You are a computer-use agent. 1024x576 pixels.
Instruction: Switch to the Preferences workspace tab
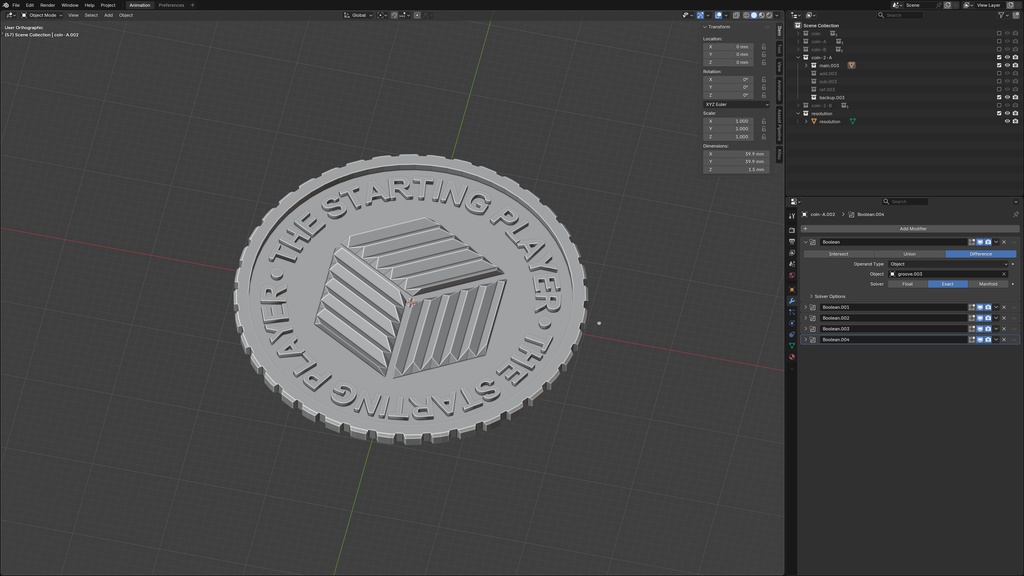[171, 5]
